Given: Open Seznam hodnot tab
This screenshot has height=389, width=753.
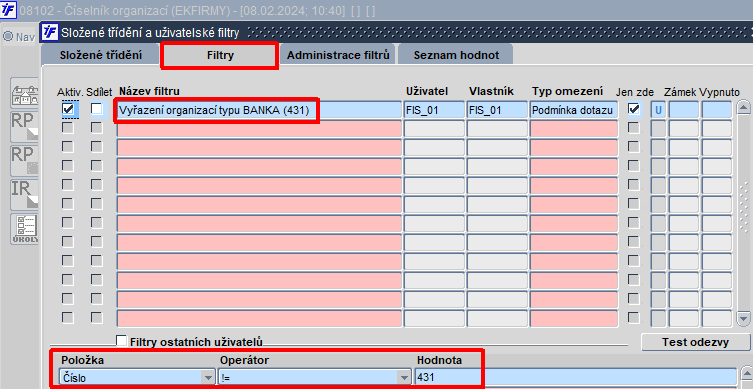Looking at the screenshot, I should 456,55.
